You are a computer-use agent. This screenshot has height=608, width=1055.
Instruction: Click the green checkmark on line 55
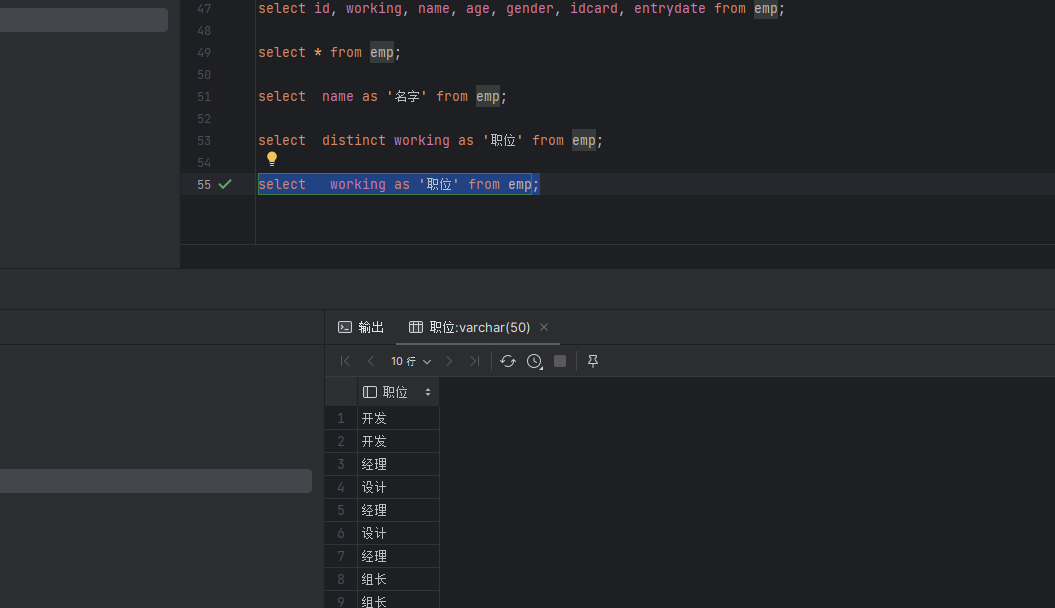pyautogui.click(x=225, y=184)
